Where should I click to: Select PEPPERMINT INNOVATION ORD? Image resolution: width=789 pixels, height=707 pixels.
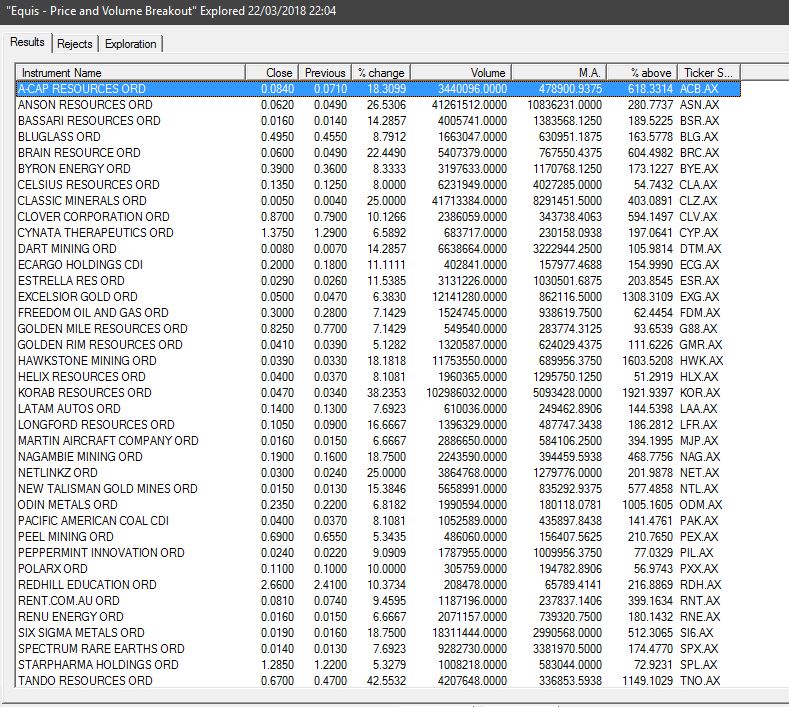tap(378, 553)
